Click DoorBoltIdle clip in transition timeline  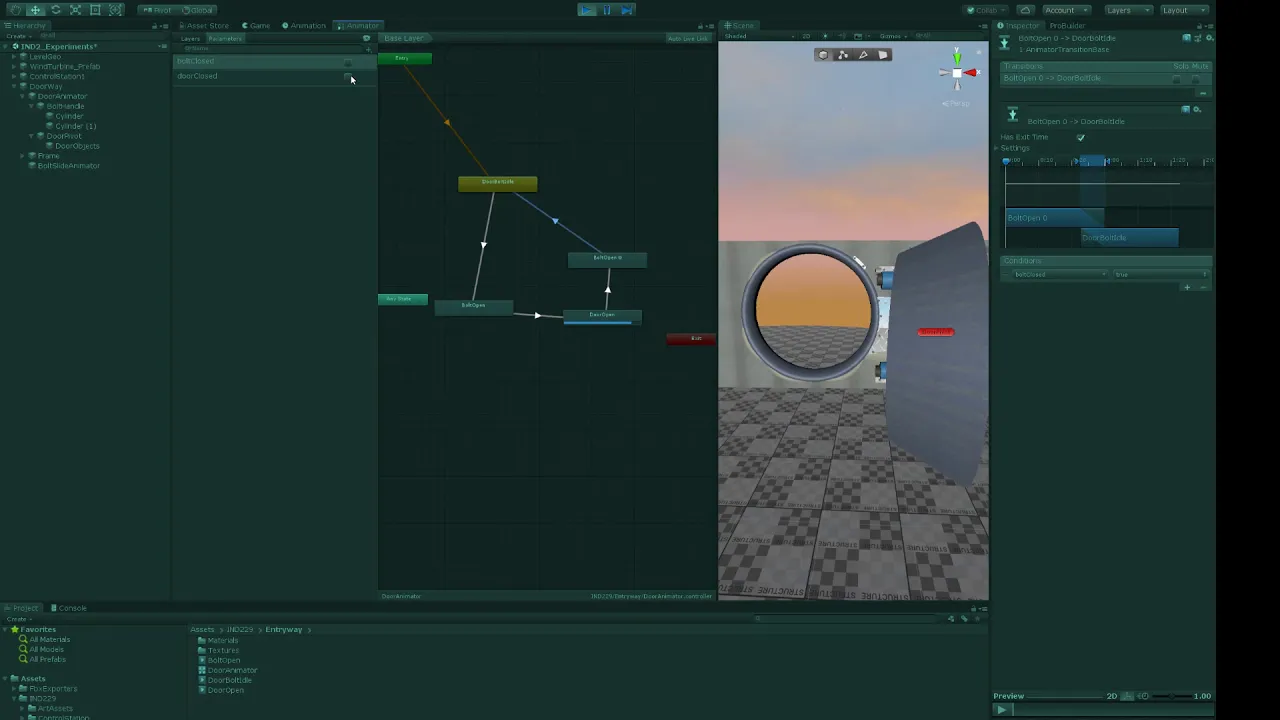[x=1130, y=238]
